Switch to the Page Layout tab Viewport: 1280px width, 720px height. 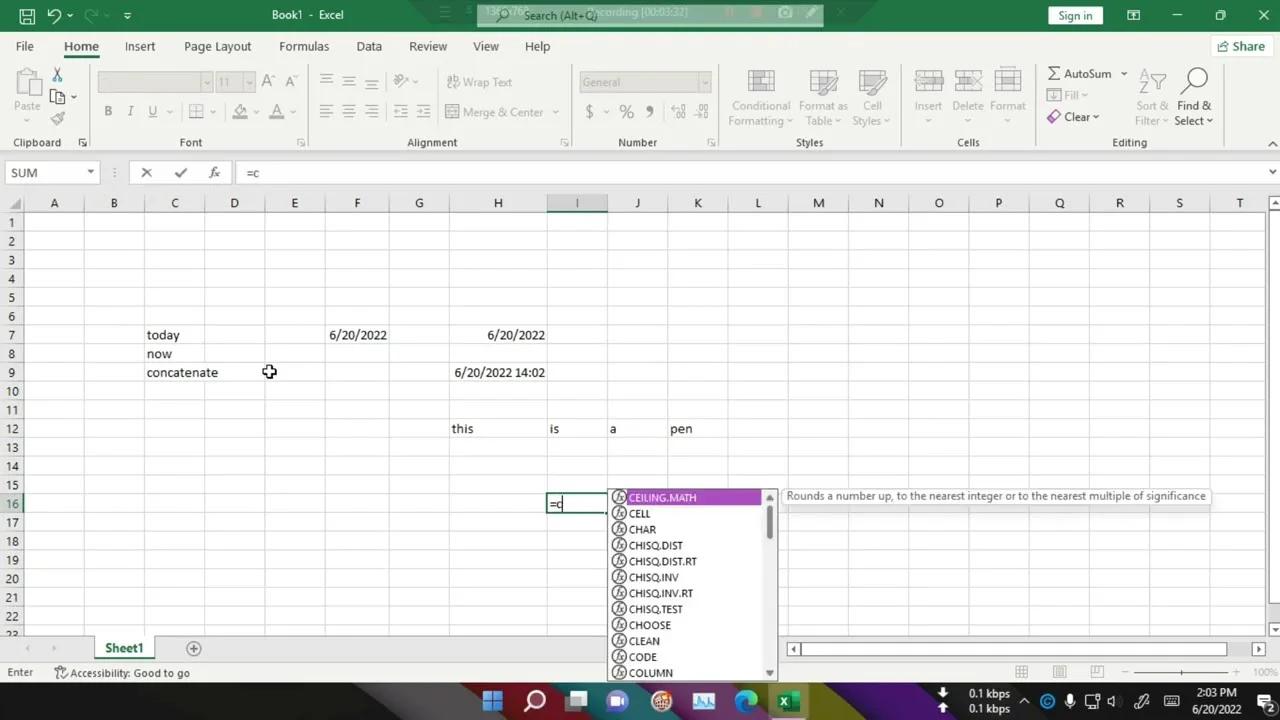(x=217, y=46)
